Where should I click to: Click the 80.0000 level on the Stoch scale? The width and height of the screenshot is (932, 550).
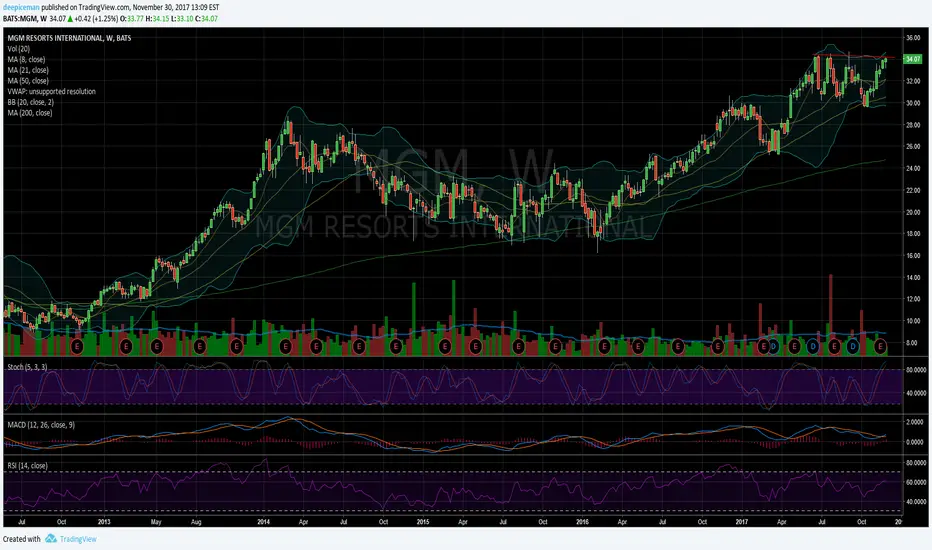915,370
